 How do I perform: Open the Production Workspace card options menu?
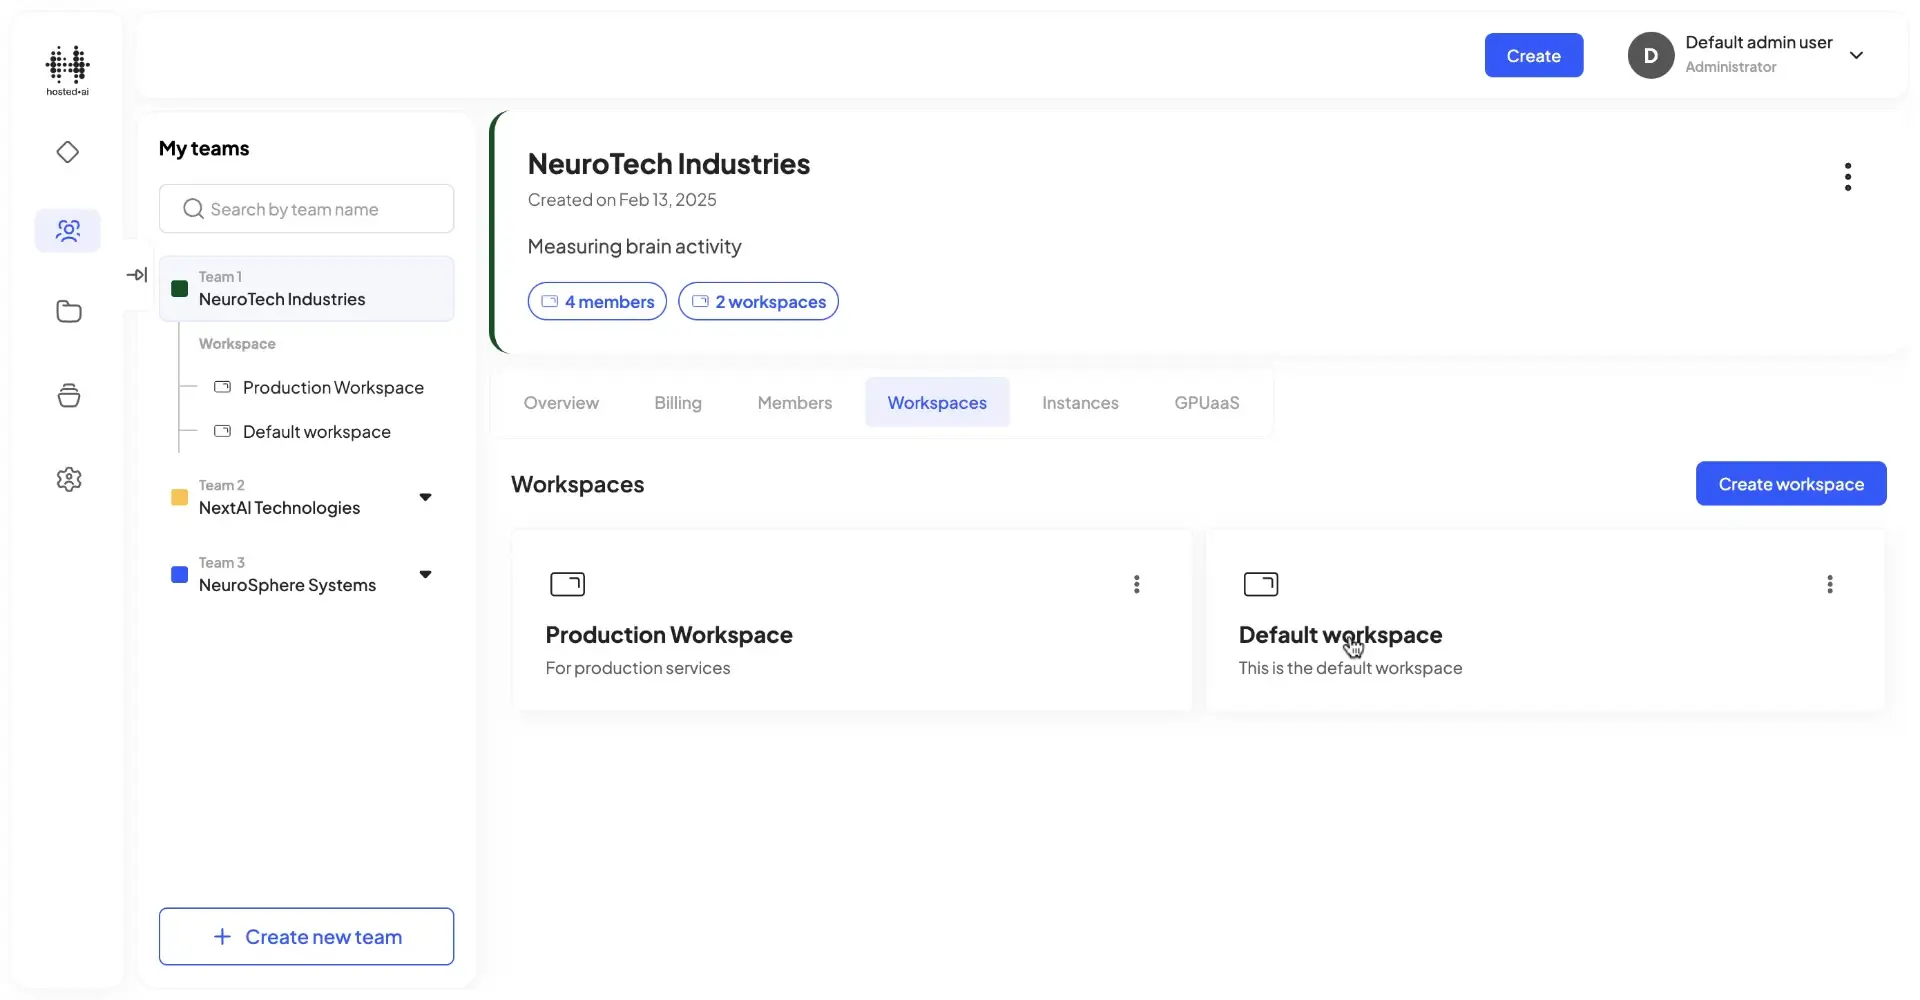coord(1136,584)
